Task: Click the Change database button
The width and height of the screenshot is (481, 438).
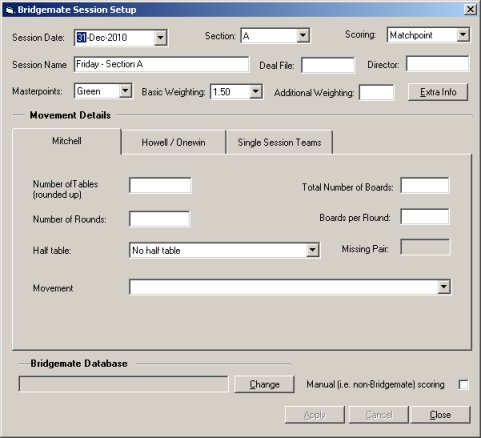Action: pyautogui.click(x=264, y=384)
